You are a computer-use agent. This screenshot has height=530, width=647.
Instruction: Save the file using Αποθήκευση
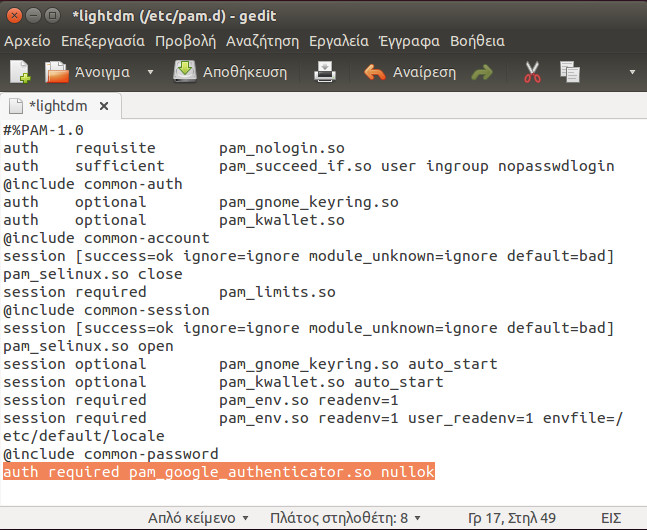231,72
